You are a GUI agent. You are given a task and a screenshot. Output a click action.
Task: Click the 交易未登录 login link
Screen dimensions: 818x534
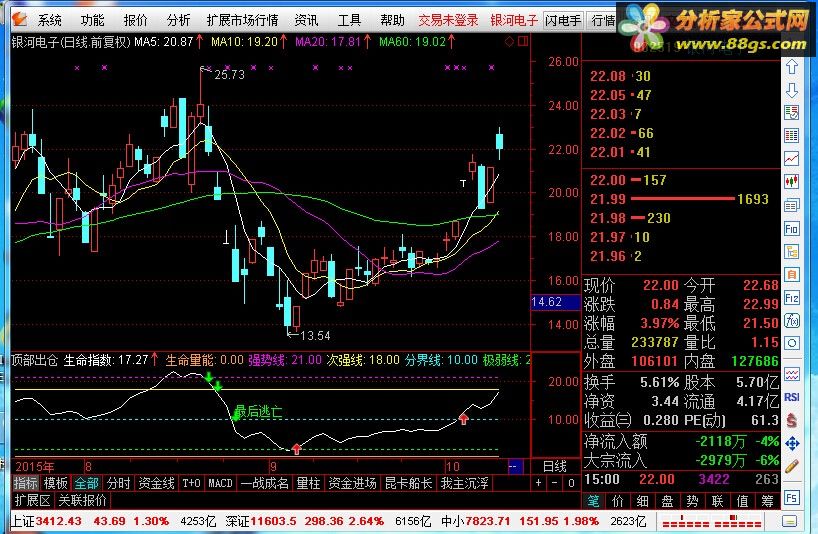pos(448,20)
